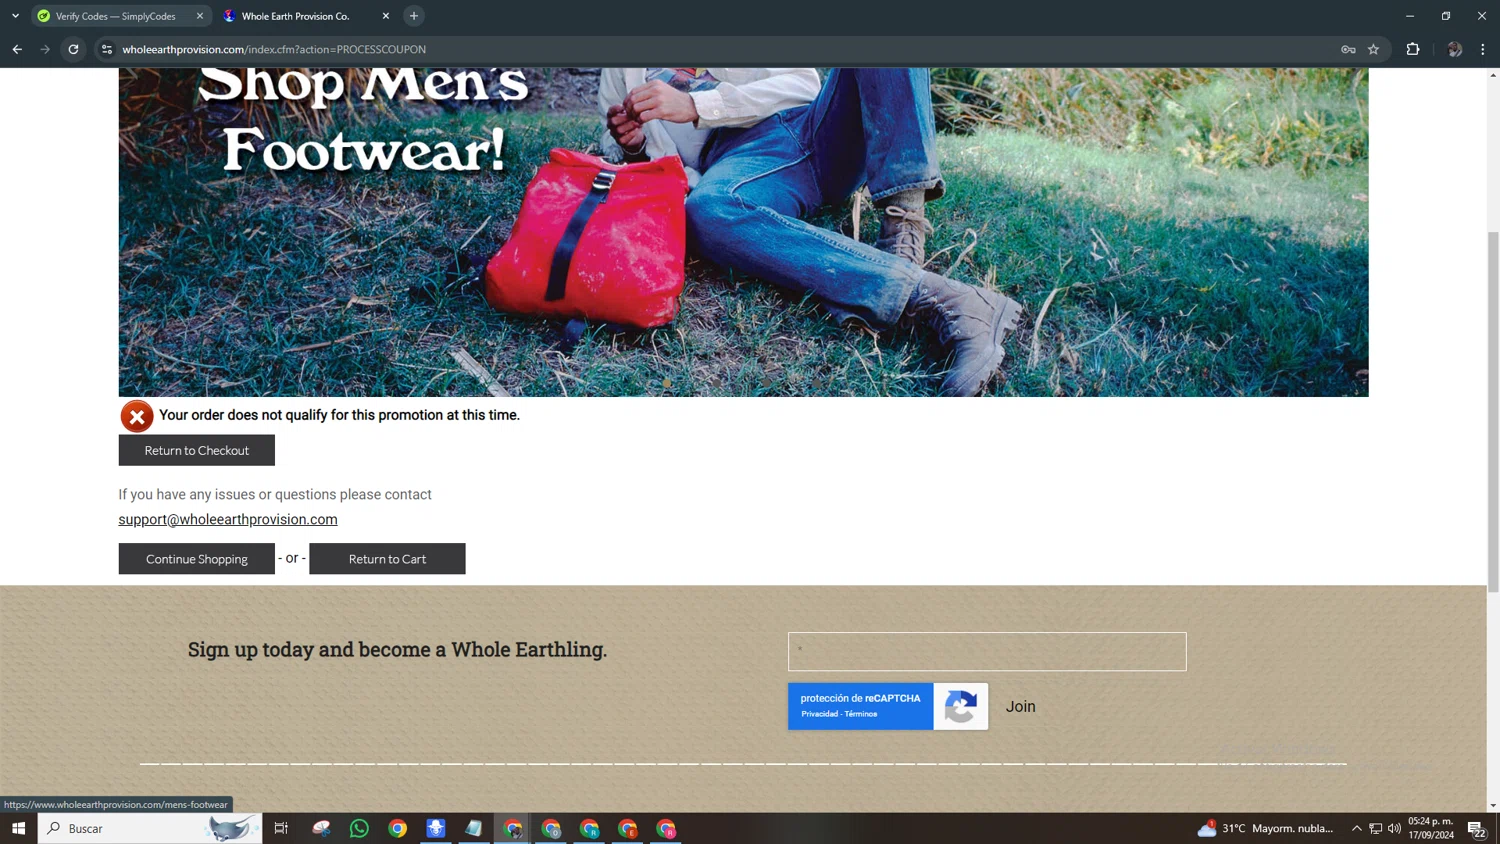Open the Extensions puzzle icon
This screenshot has width=1500, height=844.
1413,49
